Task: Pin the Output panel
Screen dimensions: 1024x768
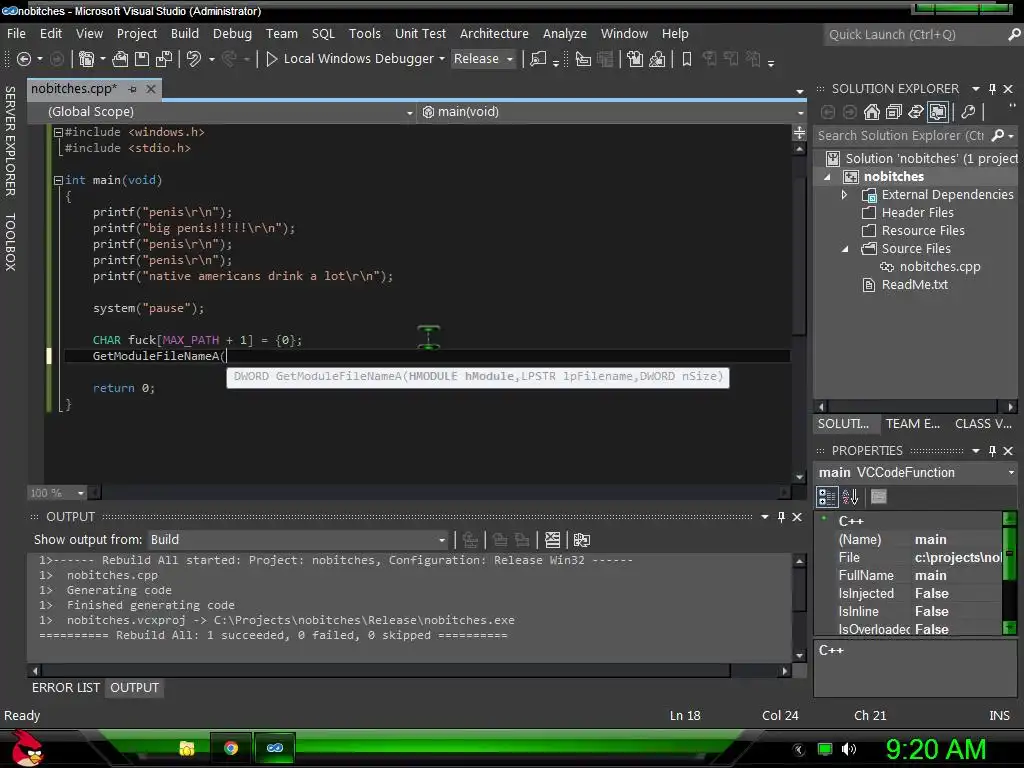Action: point(781,517)
